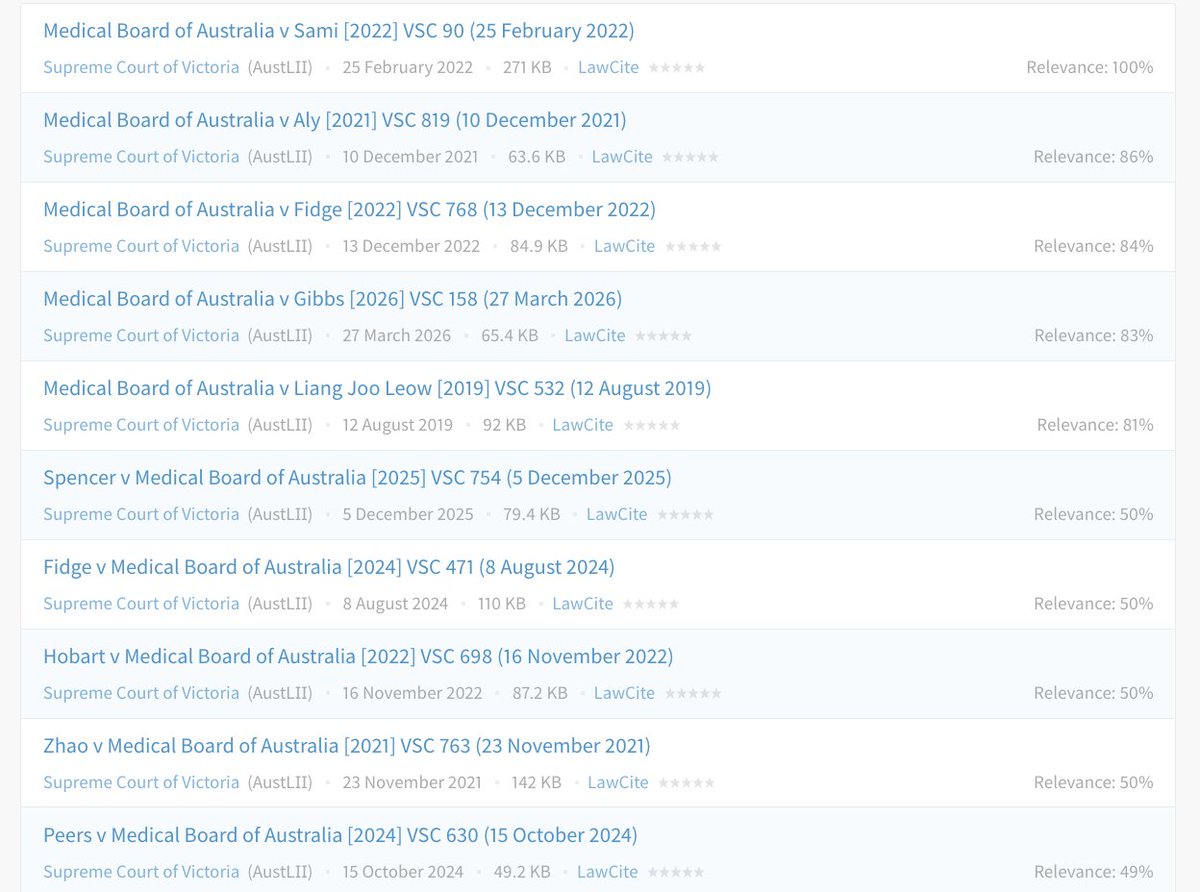Click star rating beside LawCite in Sami row
Viewport: 1200px width, 892px height.
(677, 68)
